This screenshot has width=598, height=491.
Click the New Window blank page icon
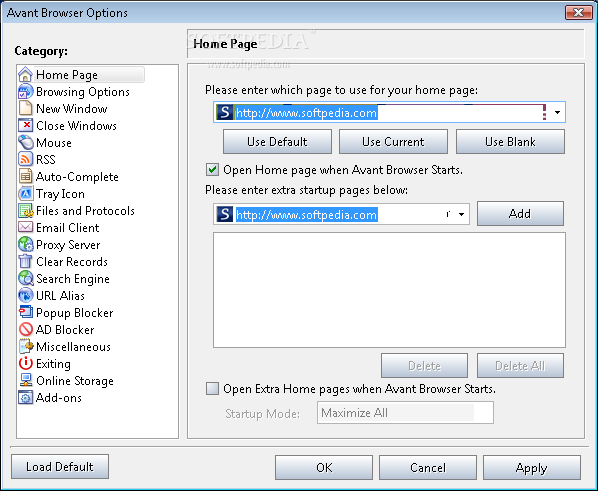pos(26,108)
